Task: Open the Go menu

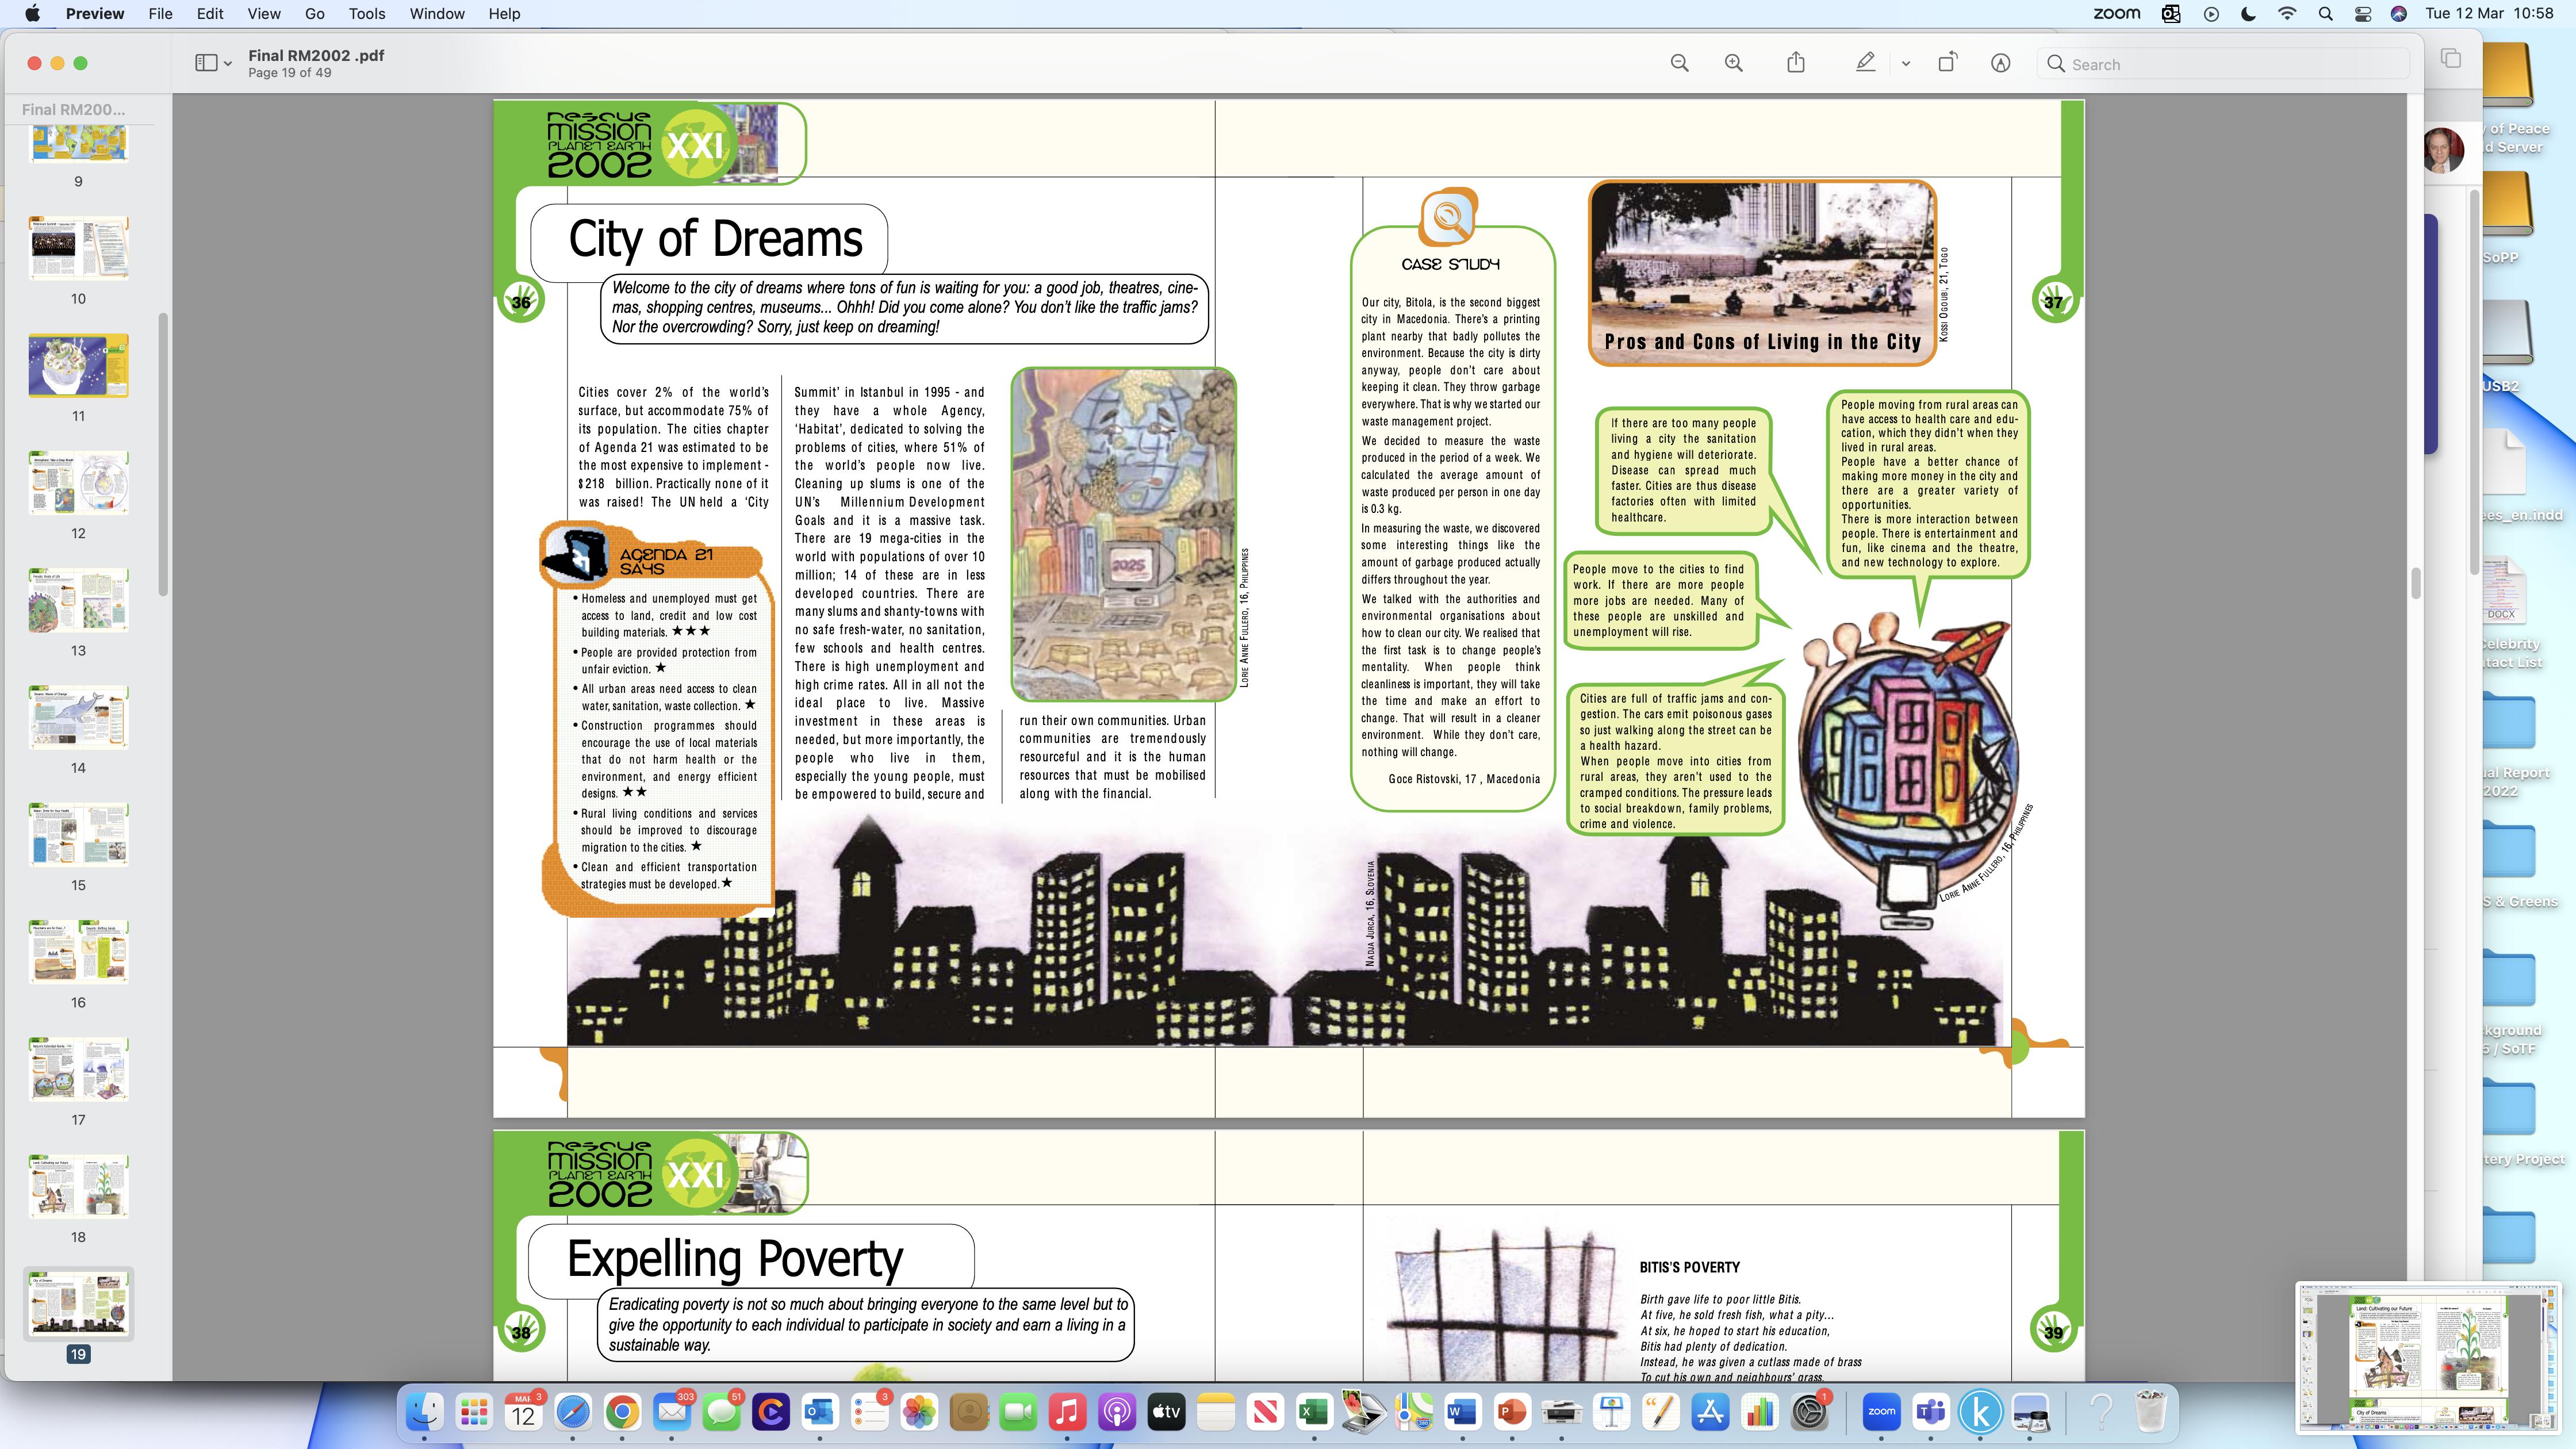Action: click(314, 14)
